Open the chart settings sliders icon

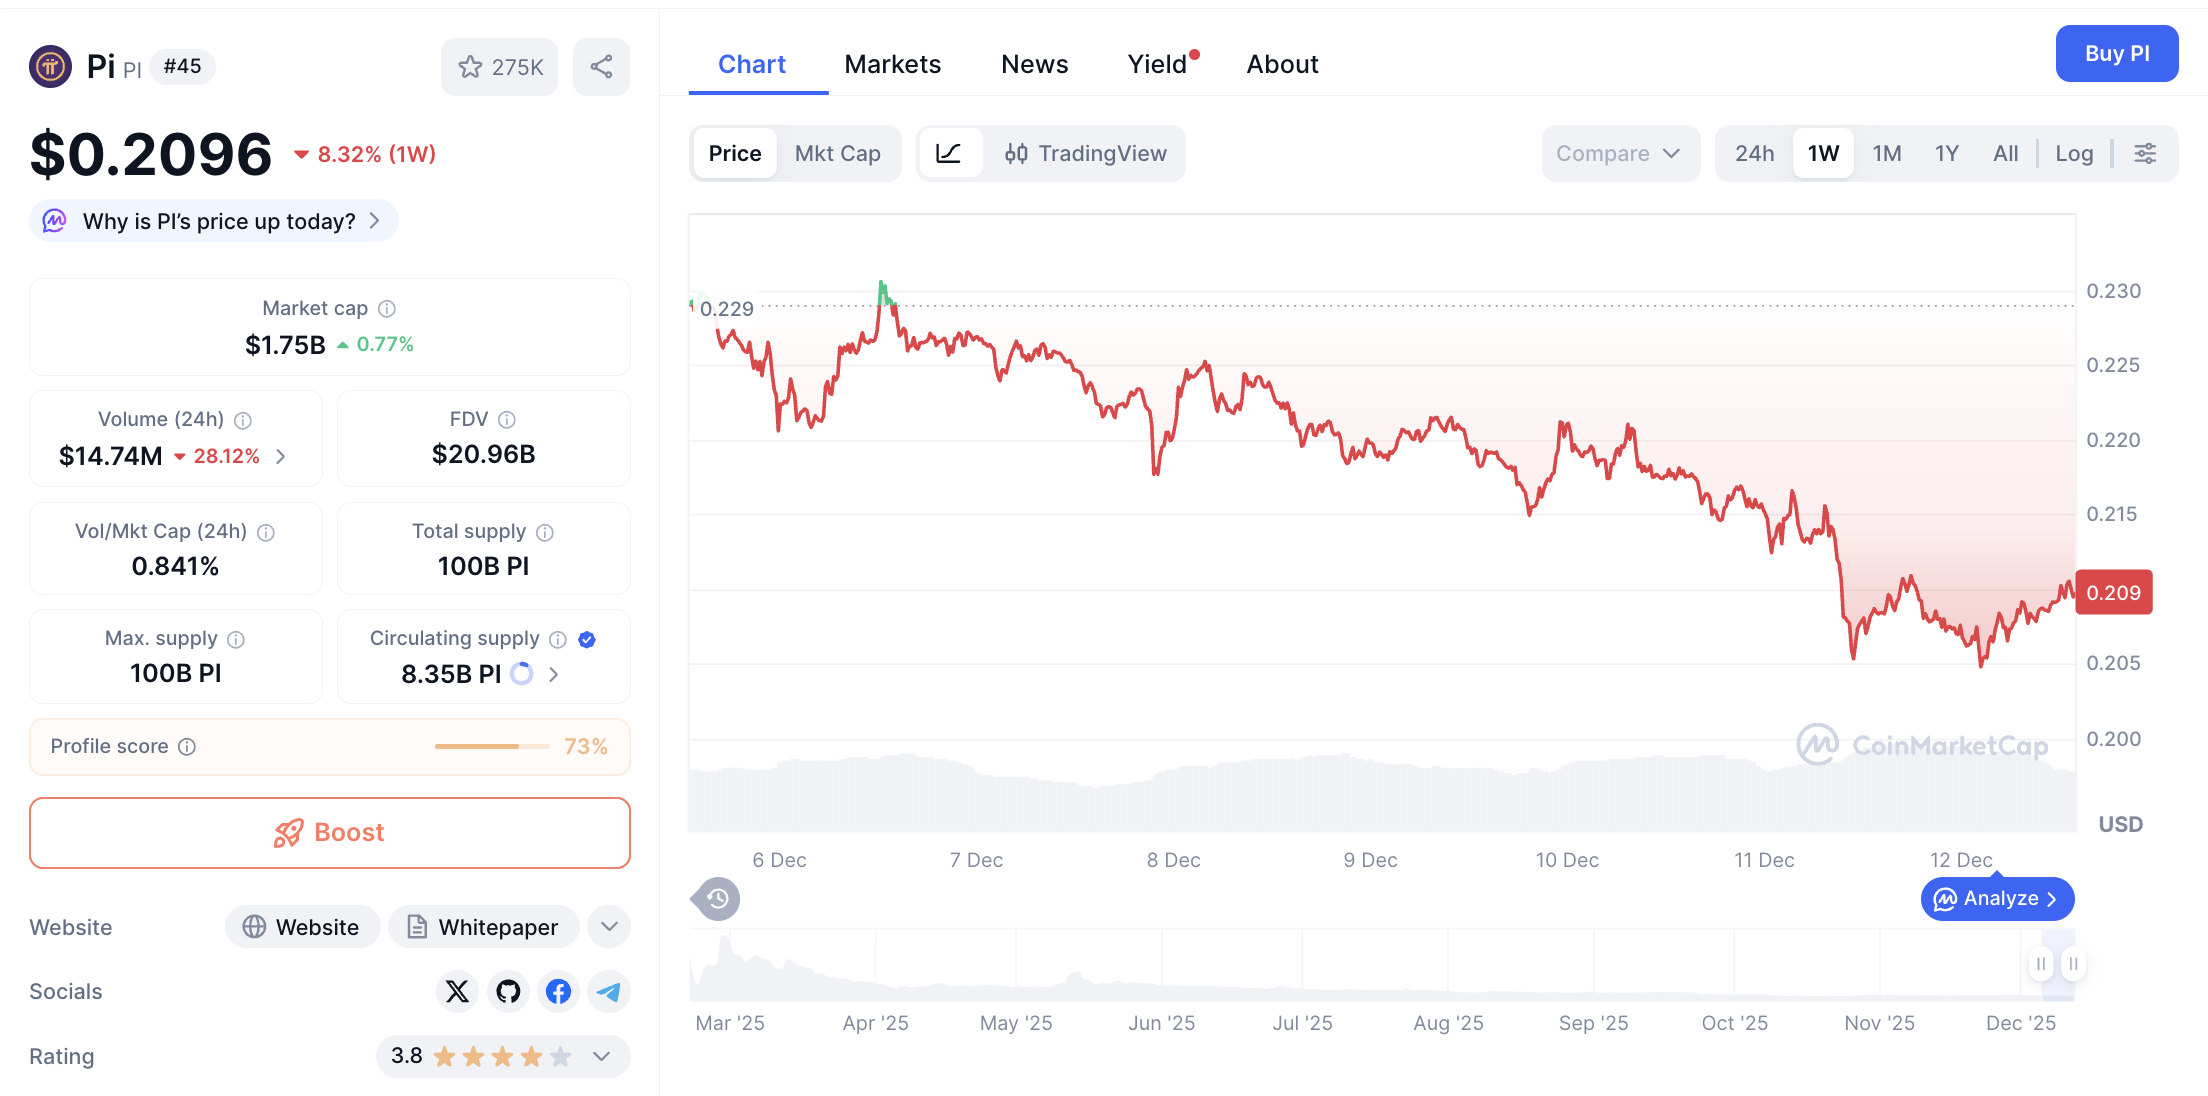pos(2146,153)
